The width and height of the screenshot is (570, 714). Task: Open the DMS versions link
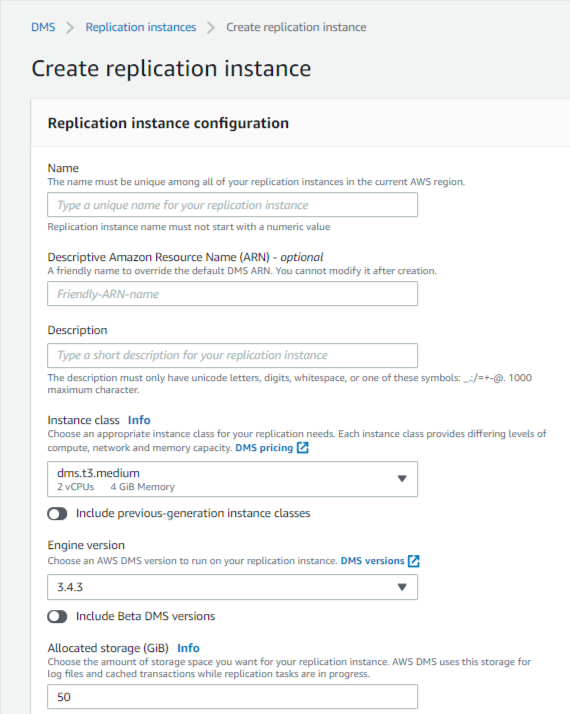coord(372,561)
